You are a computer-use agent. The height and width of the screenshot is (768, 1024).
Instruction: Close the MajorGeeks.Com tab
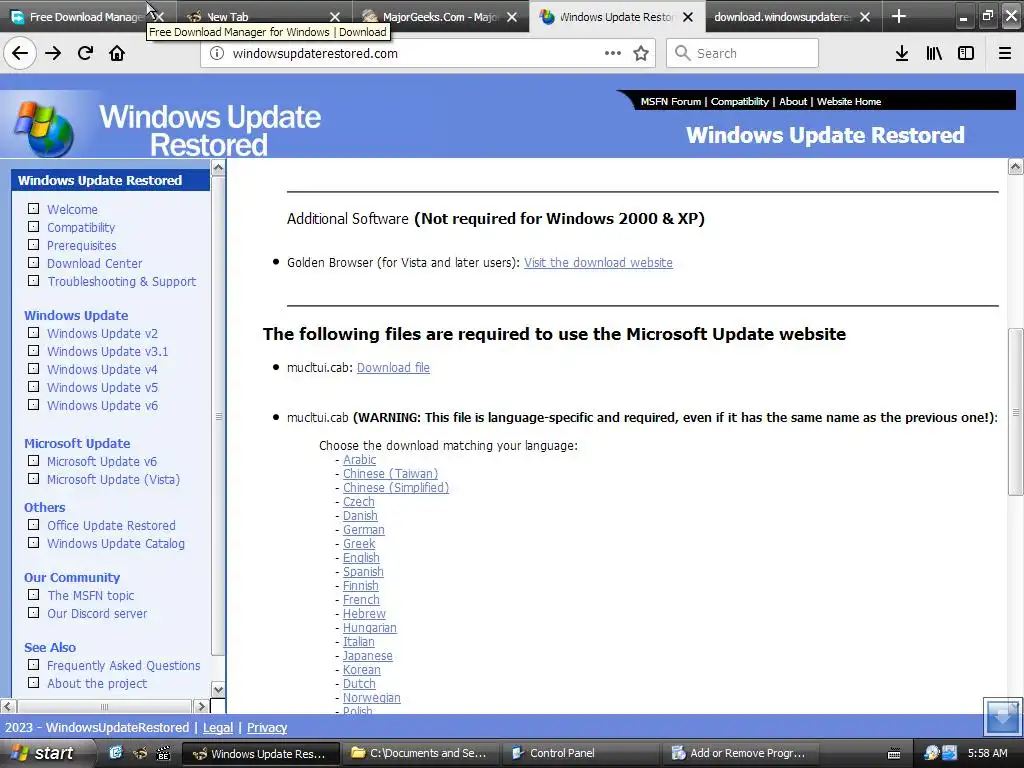click(x=512, y=17)
